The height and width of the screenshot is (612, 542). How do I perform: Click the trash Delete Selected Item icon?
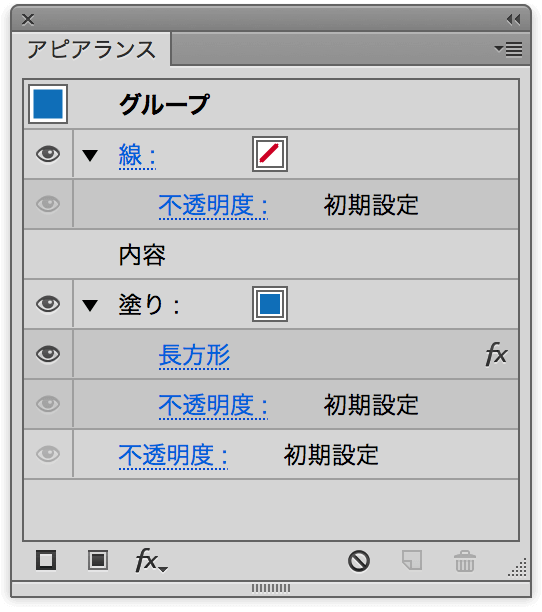[465, 561]
